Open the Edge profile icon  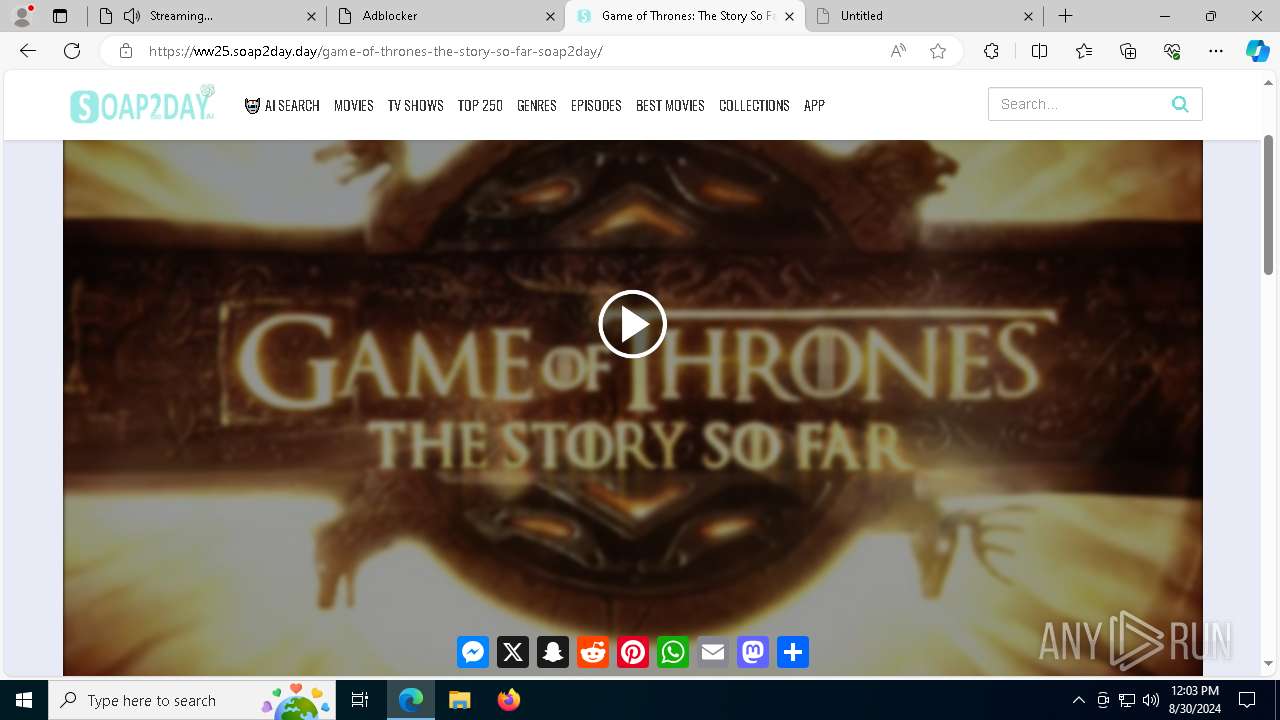22,16
